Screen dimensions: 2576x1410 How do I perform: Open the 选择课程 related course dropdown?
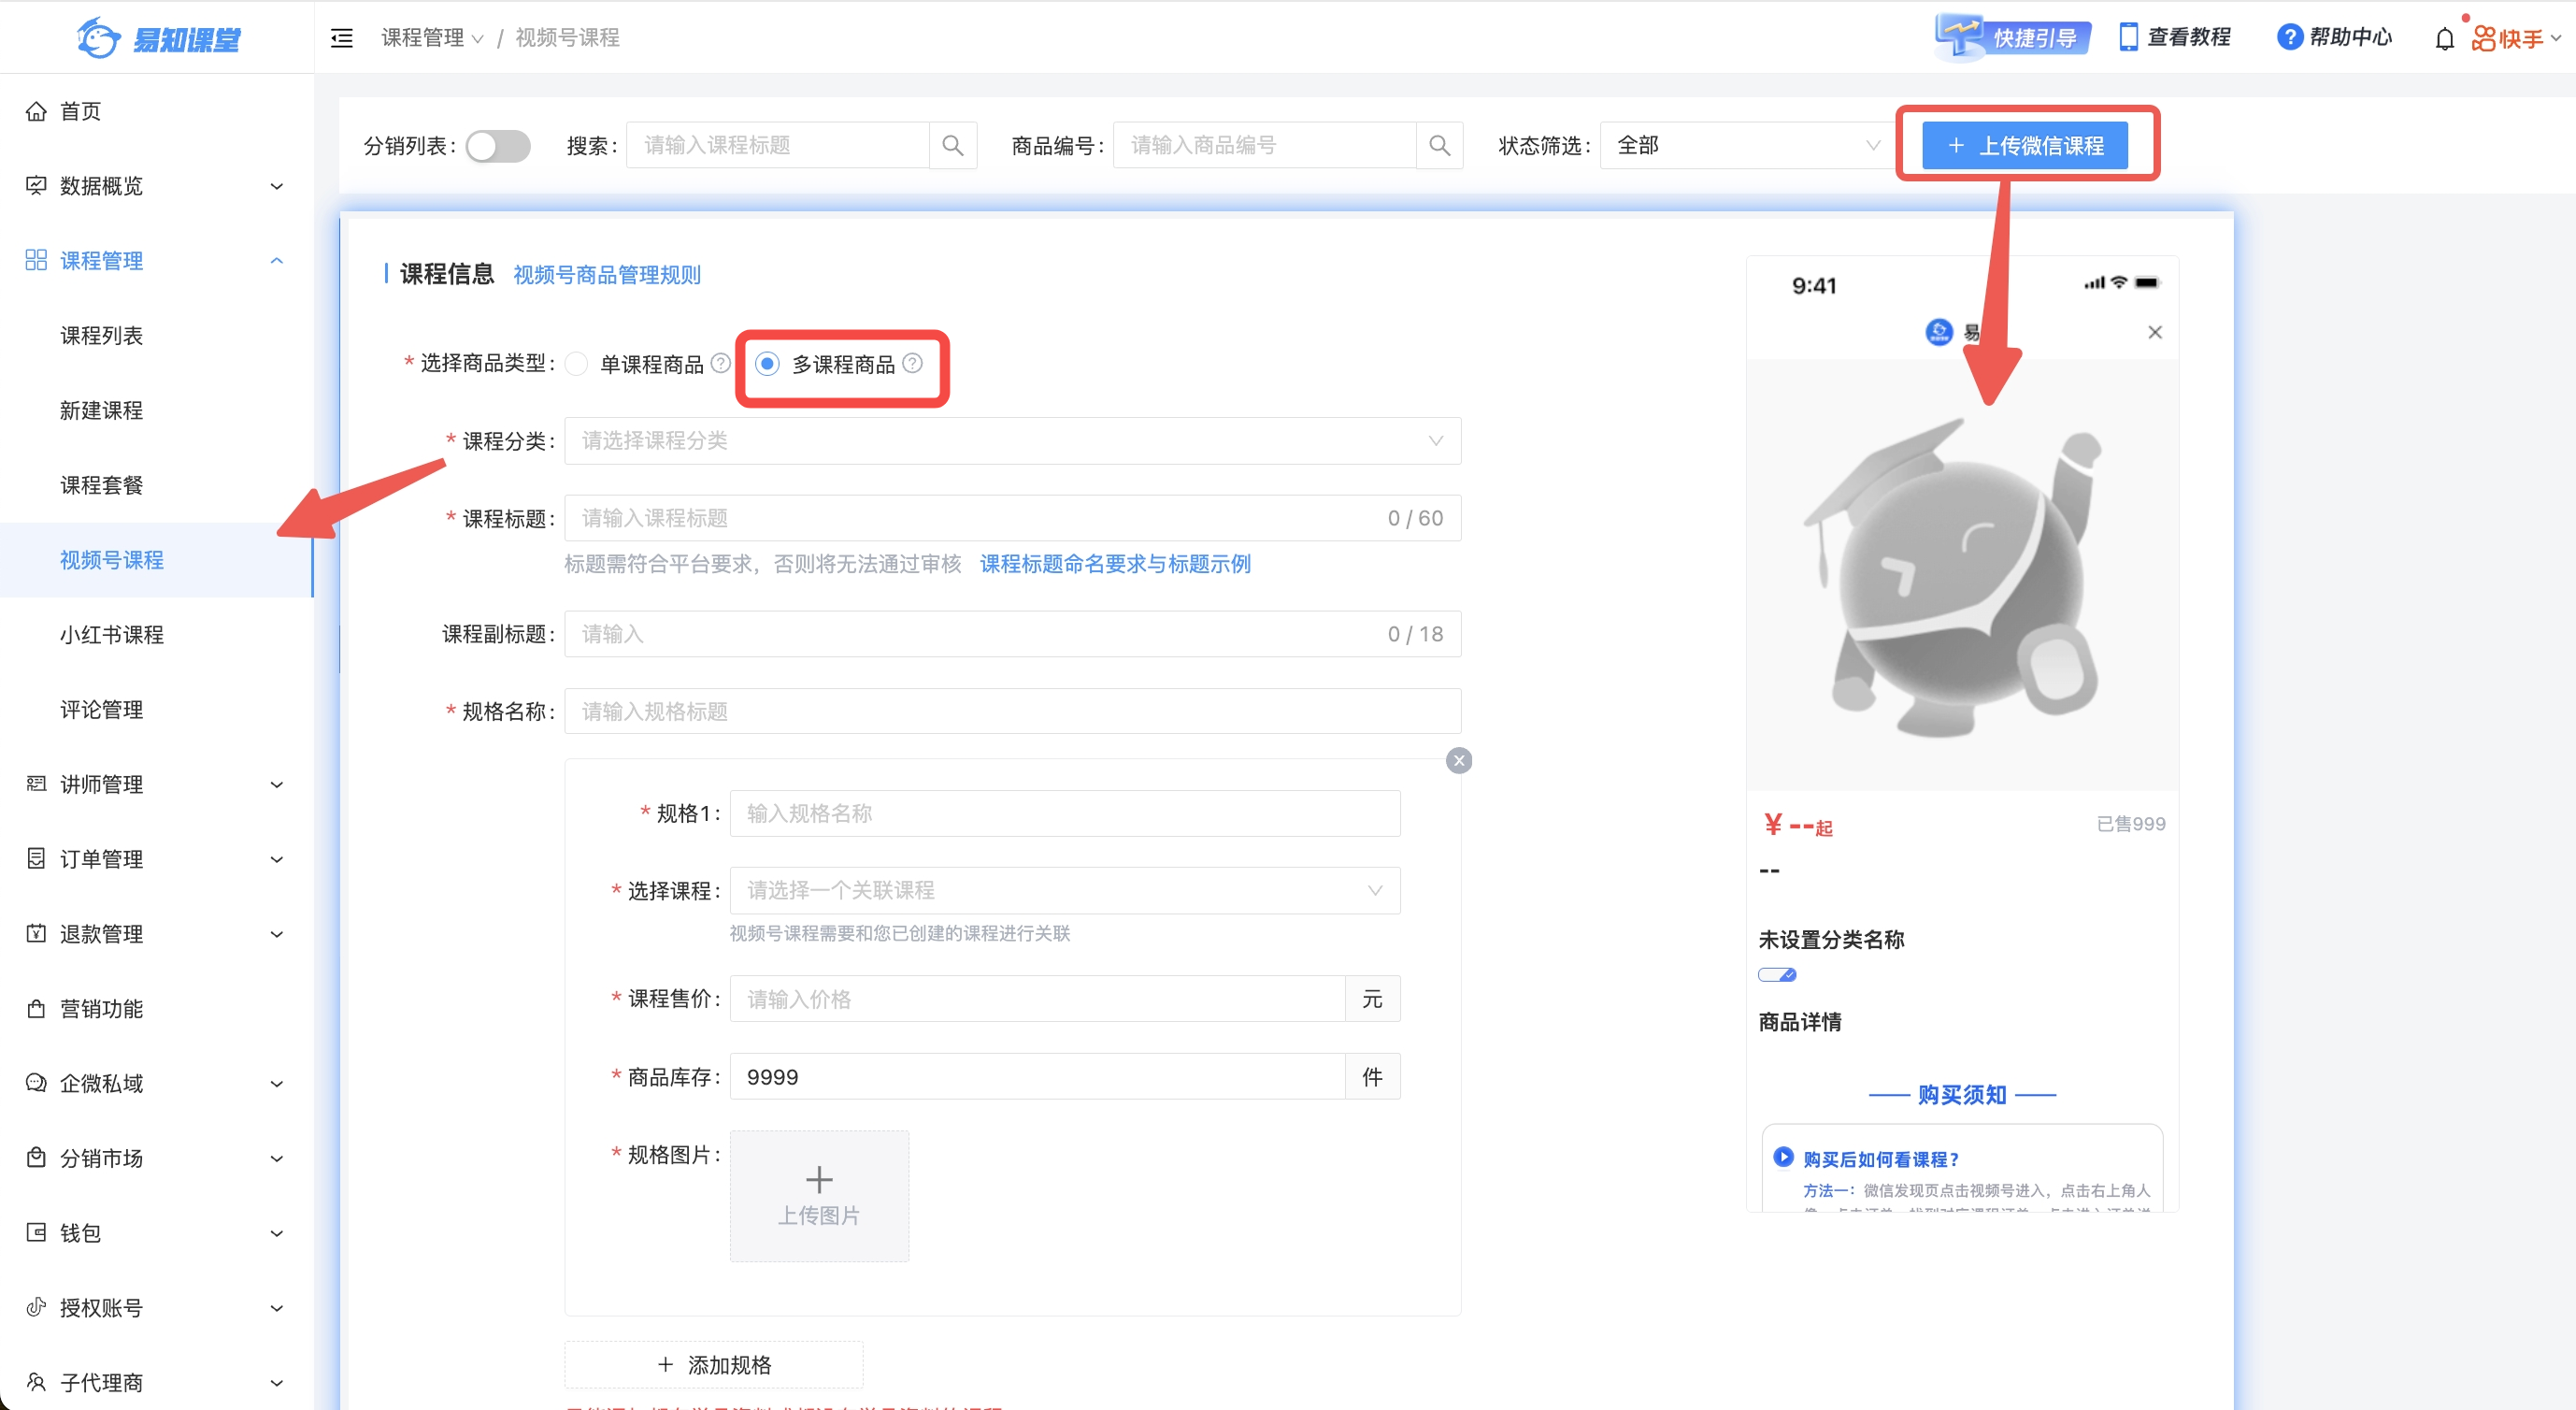pyautogui.click(x=1065, y=890)
